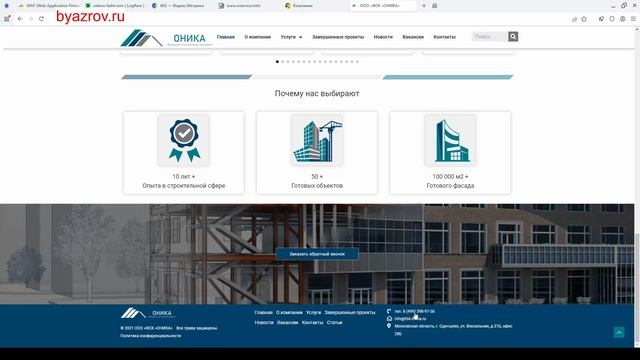This screenshot has height=360, width=640.
Task: Switch to the WAF Web Application browser tab
Action: click(x=49, y=6)
